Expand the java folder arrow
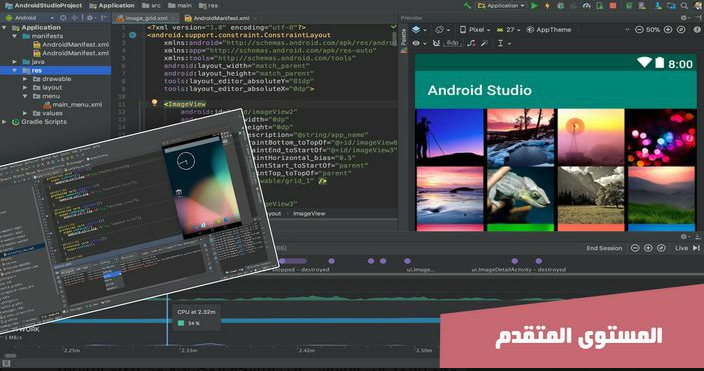 pos(15,62)
